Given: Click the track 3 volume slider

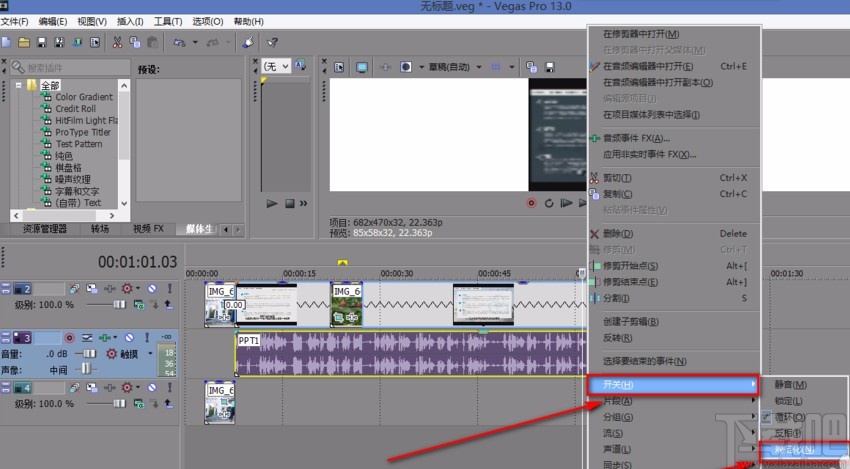Looking at the screenshot, I should tap(88, 353).
